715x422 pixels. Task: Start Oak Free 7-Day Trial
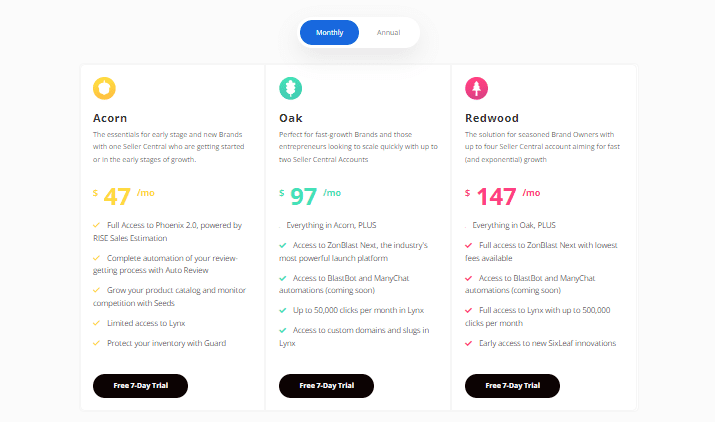pyautogui.click(x=326, y=386)
